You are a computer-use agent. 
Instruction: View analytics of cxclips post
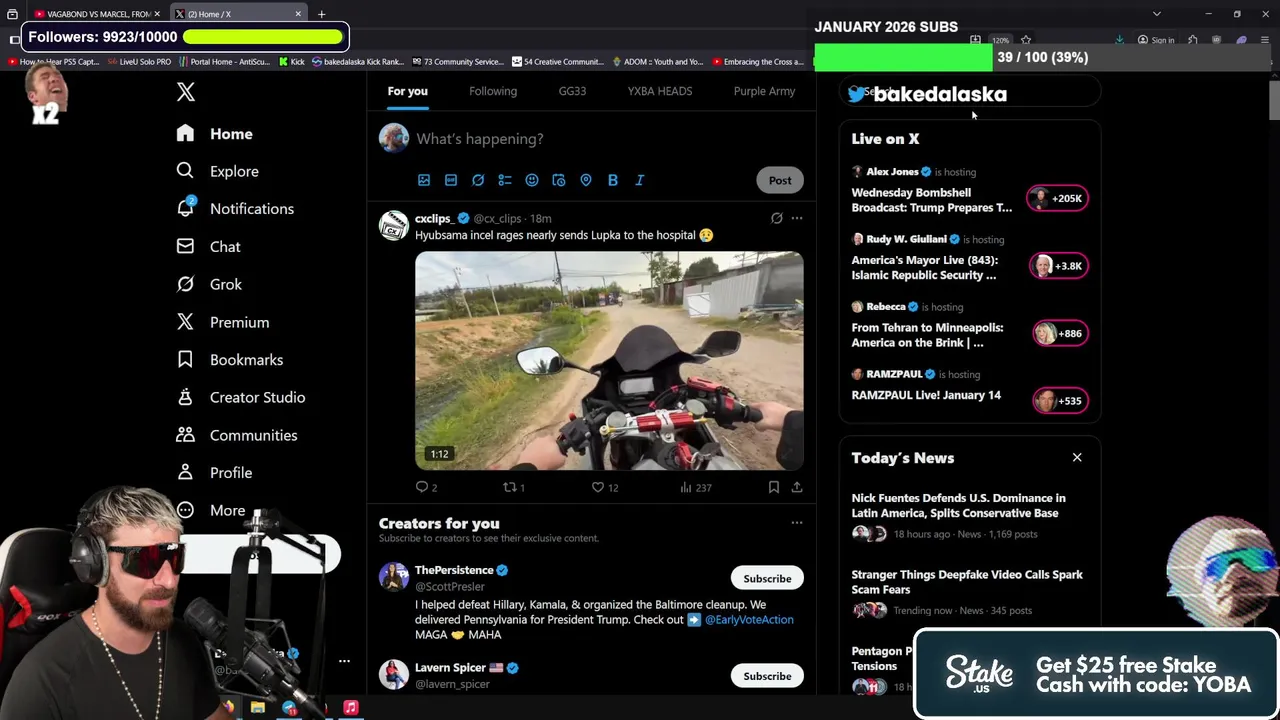coord(695,487)
